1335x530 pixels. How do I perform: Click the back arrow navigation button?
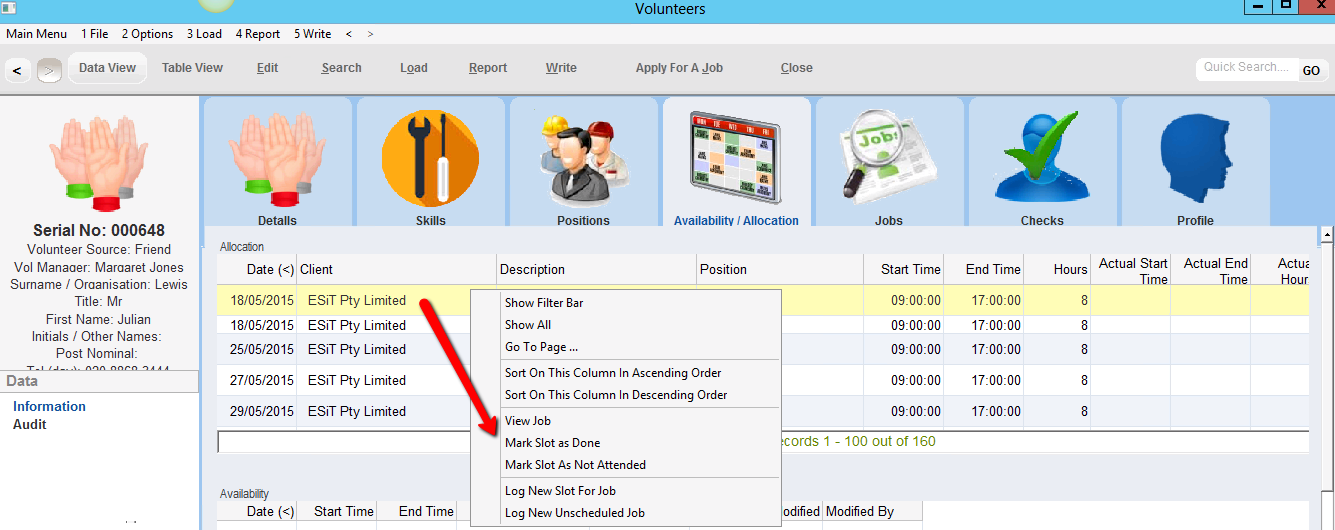[18, 70]
